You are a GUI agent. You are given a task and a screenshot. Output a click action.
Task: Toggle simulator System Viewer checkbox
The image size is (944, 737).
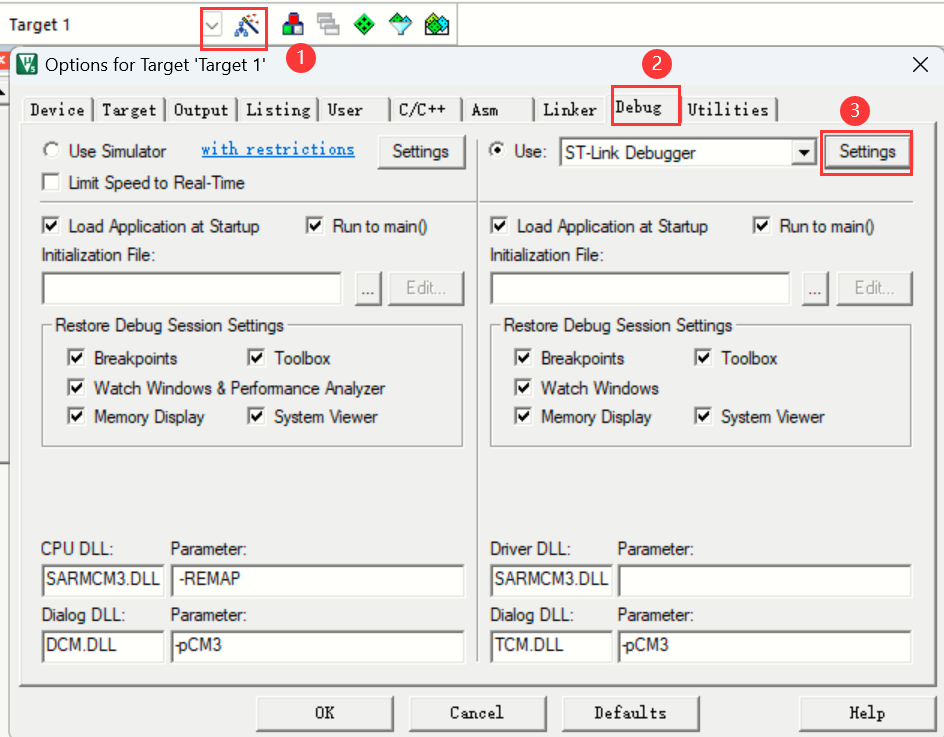[256, 416]
